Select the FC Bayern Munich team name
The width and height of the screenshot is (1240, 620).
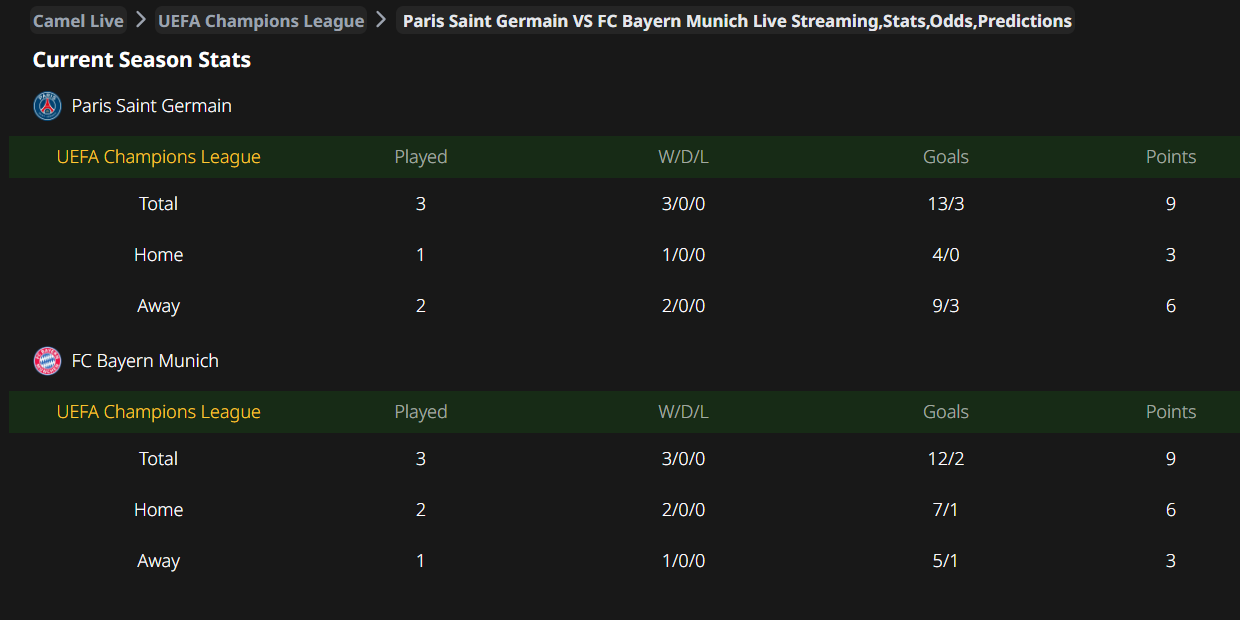pyautogui.click(x=145, y=361)
